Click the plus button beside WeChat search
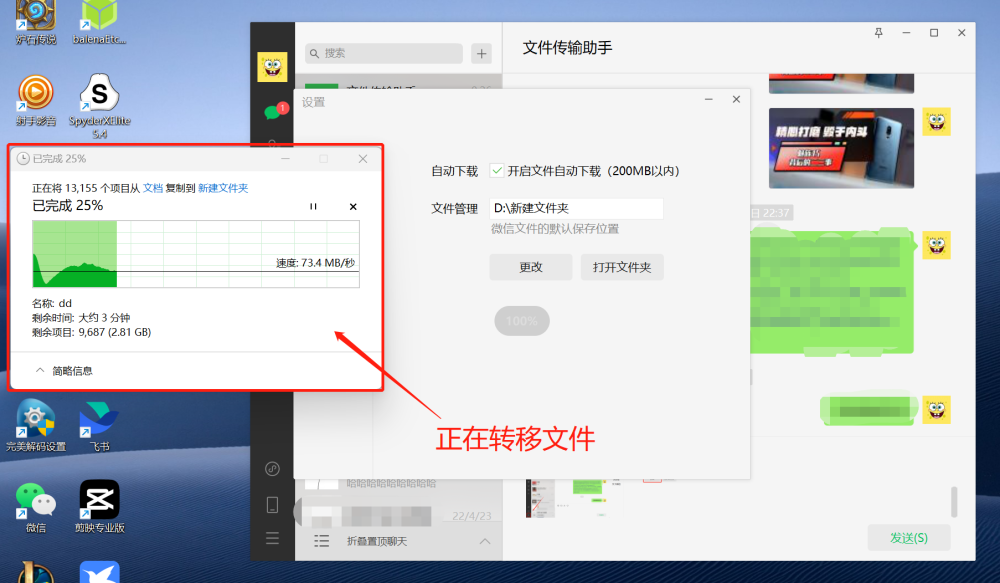Viewport: 1000px width, 583px height. (482, 54)
